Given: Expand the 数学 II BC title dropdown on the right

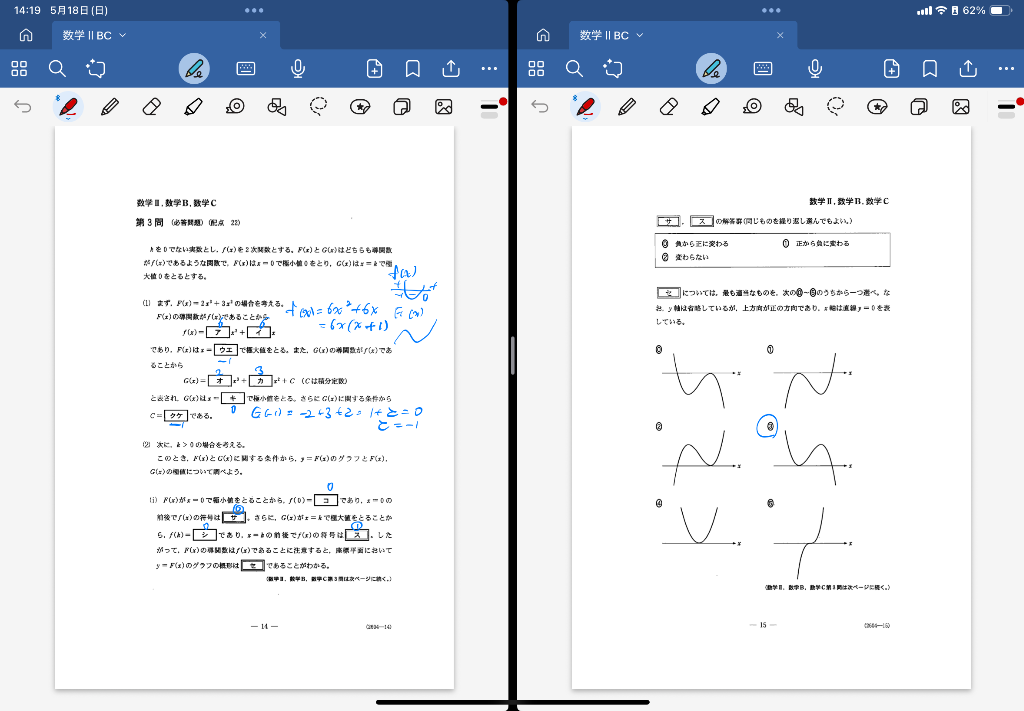Looking at the screenshot, I should pyautogui.click(x=640, y=35).
